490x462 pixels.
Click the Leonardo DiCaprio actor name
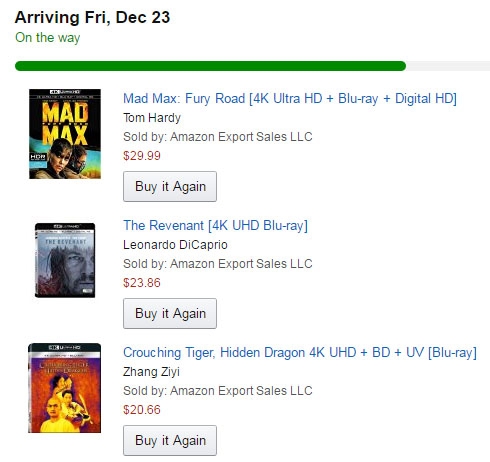[x=175, y=245]
